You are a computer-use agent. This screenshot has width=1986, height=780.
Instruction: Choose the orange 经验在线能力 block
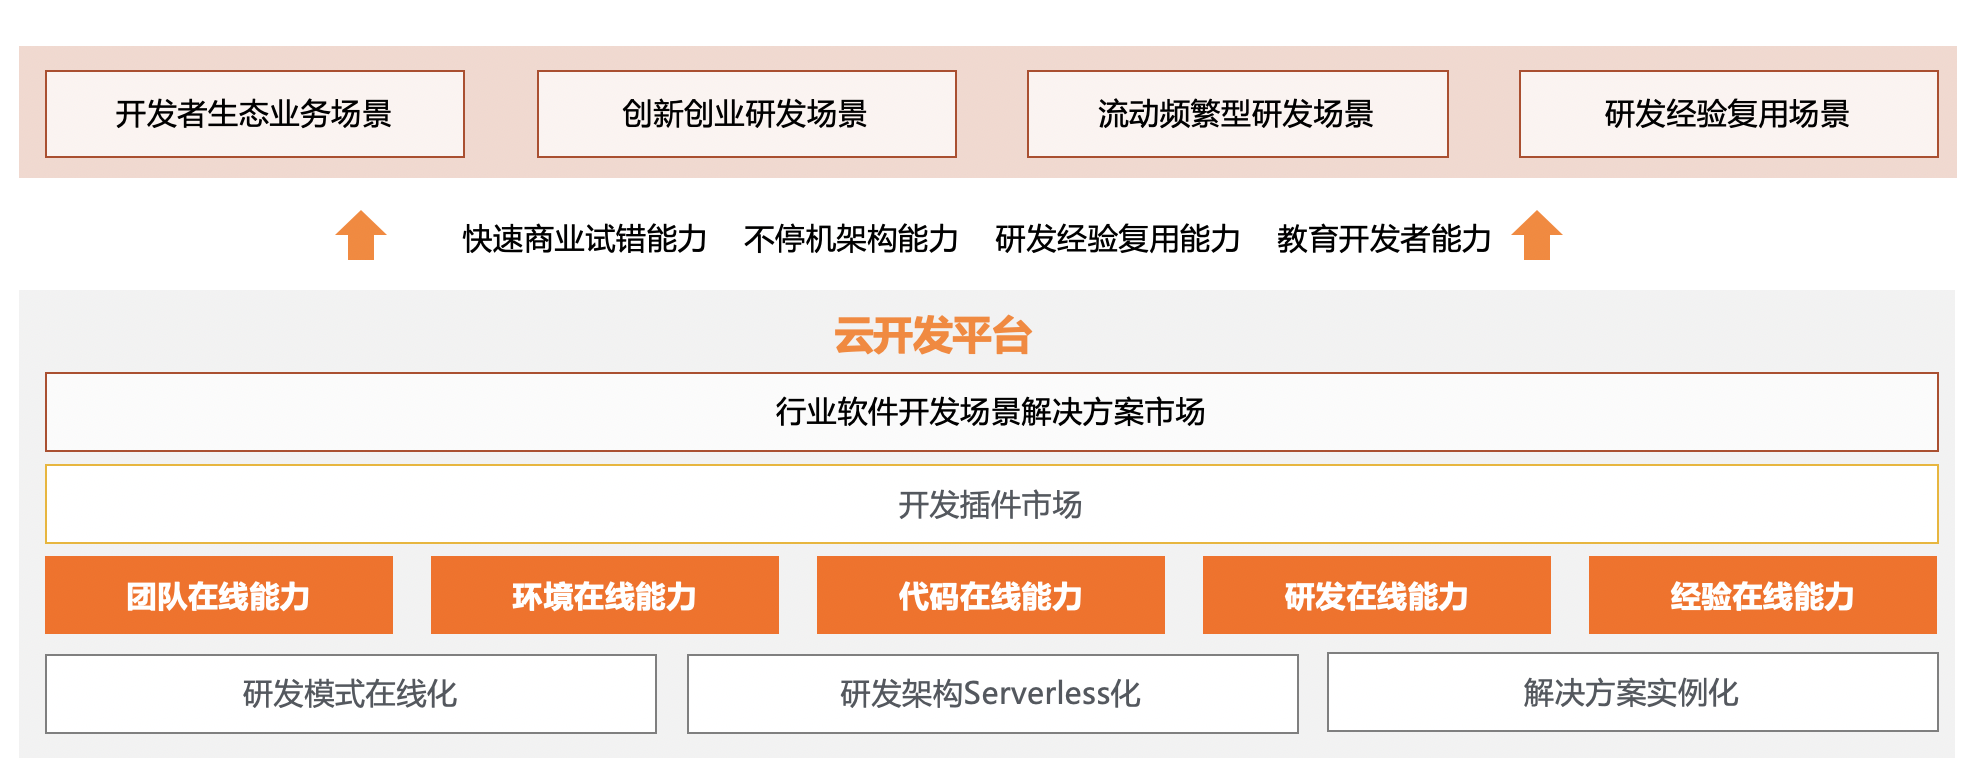[1763, 595]
